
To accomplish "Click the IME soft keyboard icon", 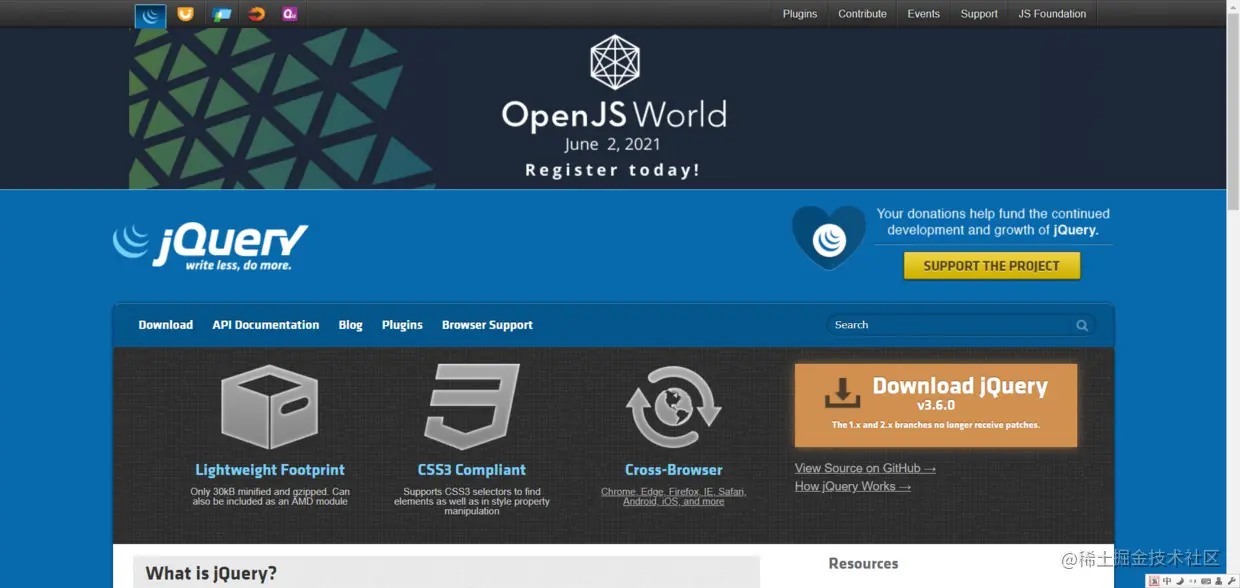I will click(x=1206, y=581).
